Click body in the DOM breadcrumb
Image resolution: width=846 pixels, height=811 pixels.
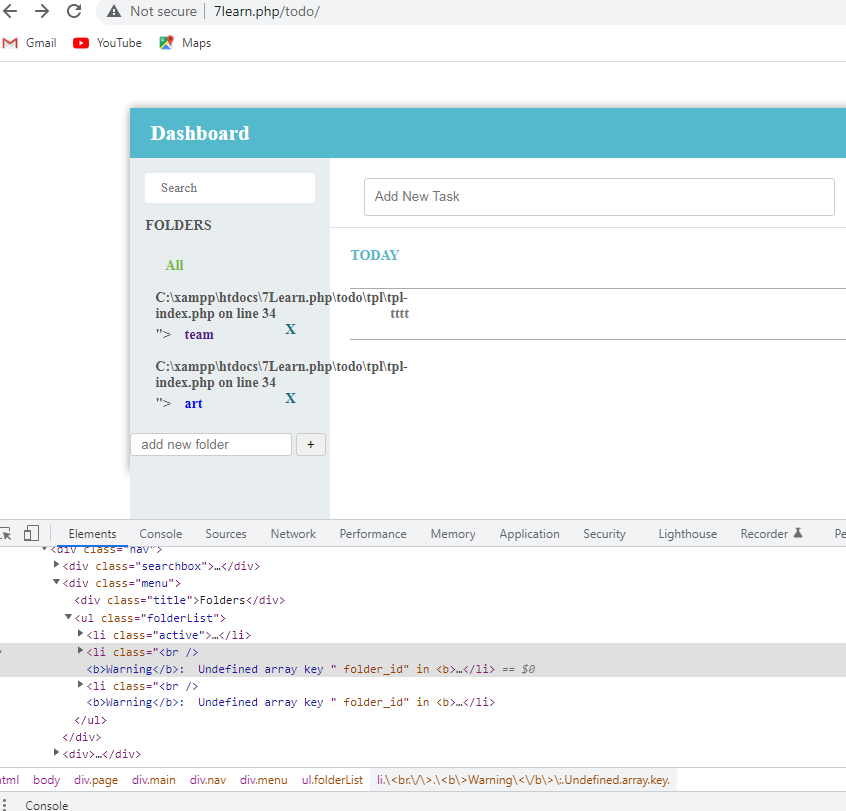(46, 780)
